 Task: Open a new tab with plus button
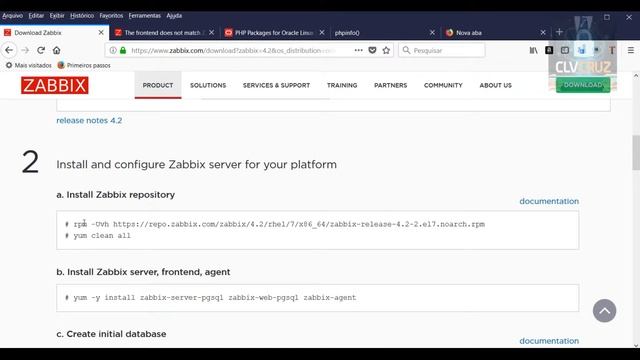(x=559, y=32)
